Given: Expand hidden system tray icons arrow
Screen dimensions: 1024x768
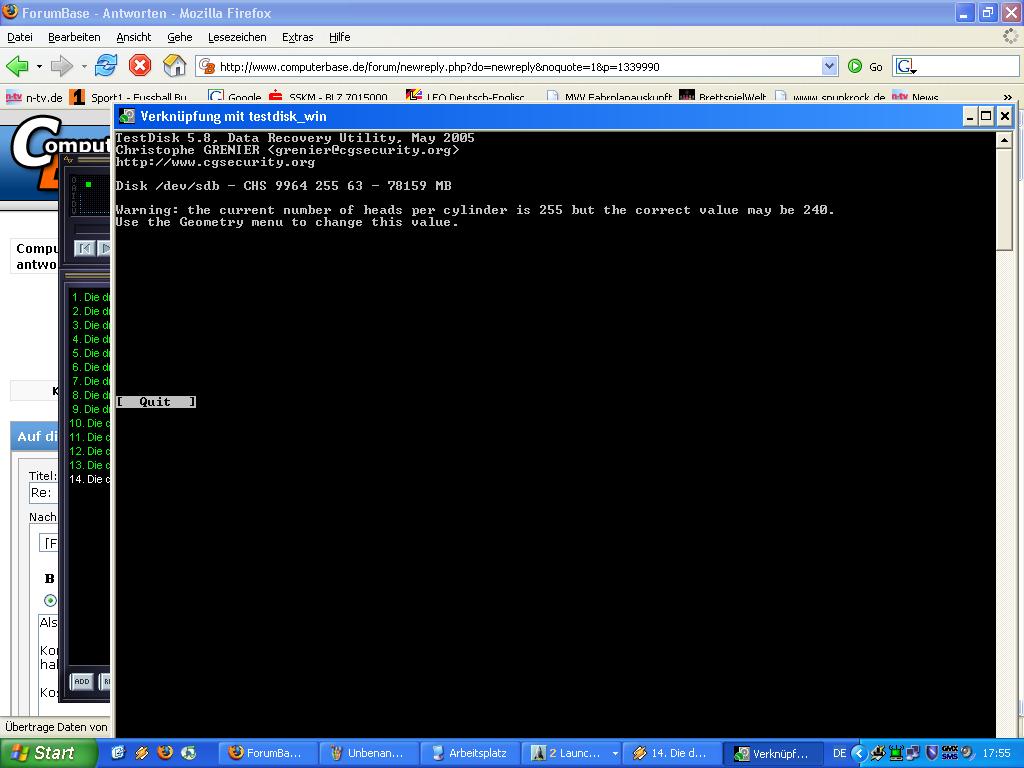Looking at the screenshot, I should (x=859, y=753).
